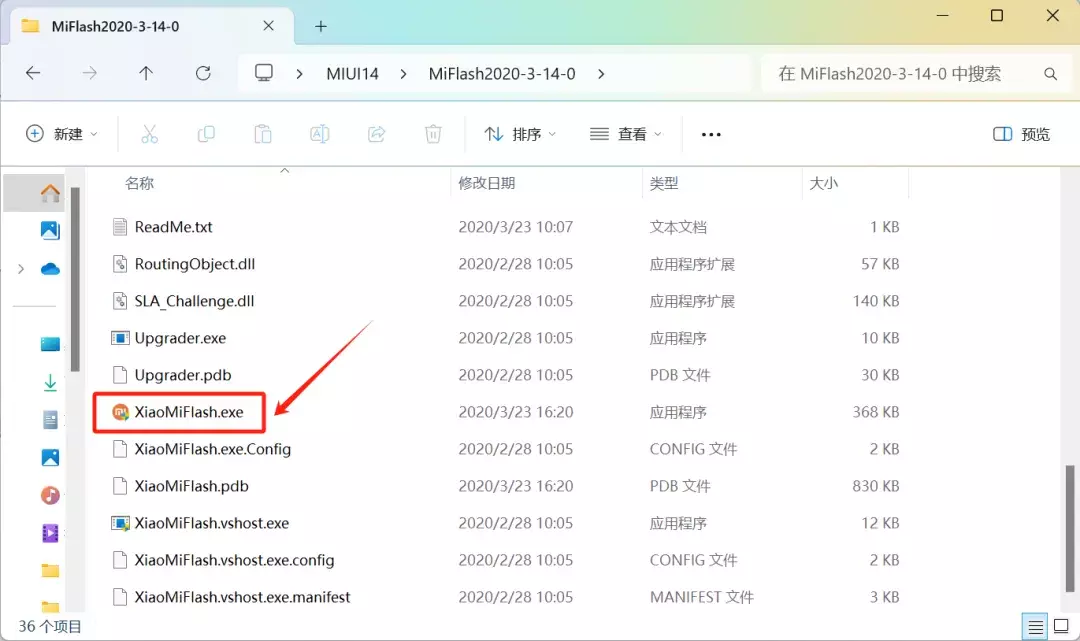Click the MANIFEST 文件 type cell

click(701, 597)
